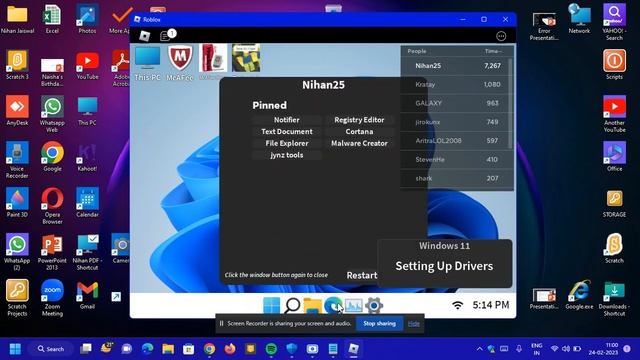Open the Roblox menu logo button
The height and width of the screenshot is (360, 640).
[x=144, y=36]
